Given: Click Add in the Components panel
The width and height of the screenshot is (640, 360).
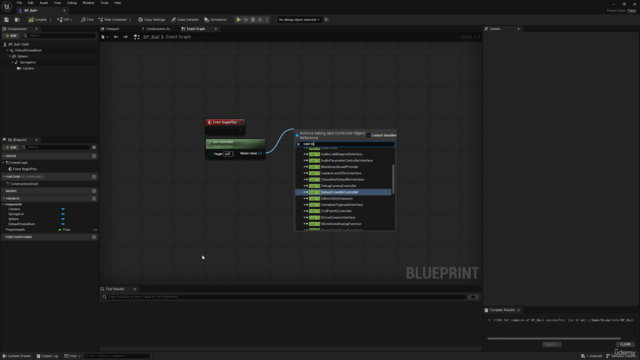Looking at the screenshot, I should tap(11, 36).
